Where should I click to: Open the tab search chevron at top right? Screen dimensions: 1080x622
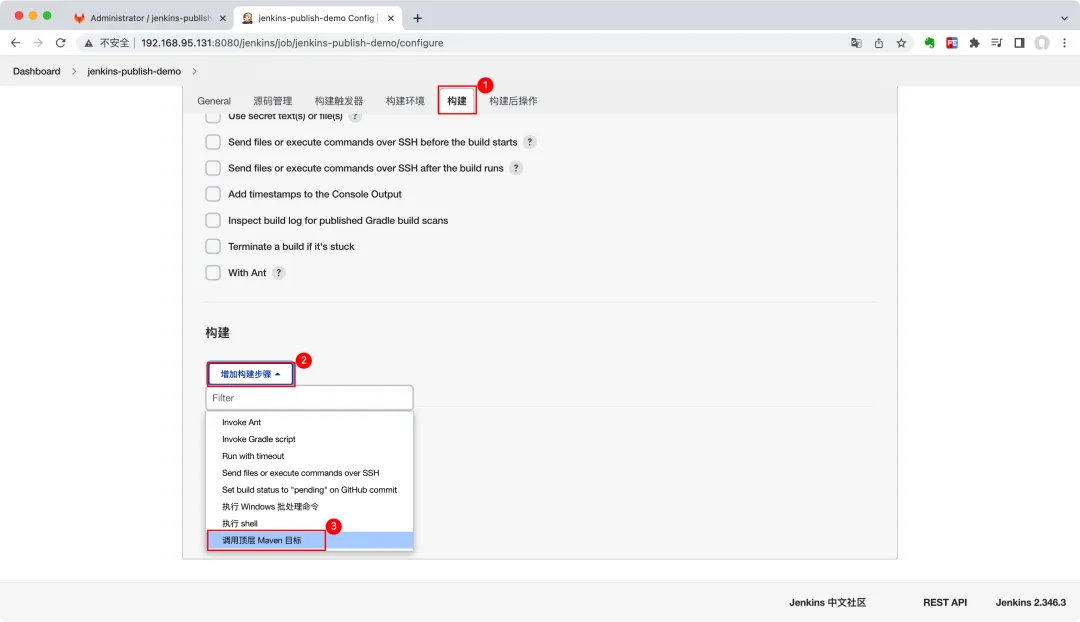pos(1064,19)
